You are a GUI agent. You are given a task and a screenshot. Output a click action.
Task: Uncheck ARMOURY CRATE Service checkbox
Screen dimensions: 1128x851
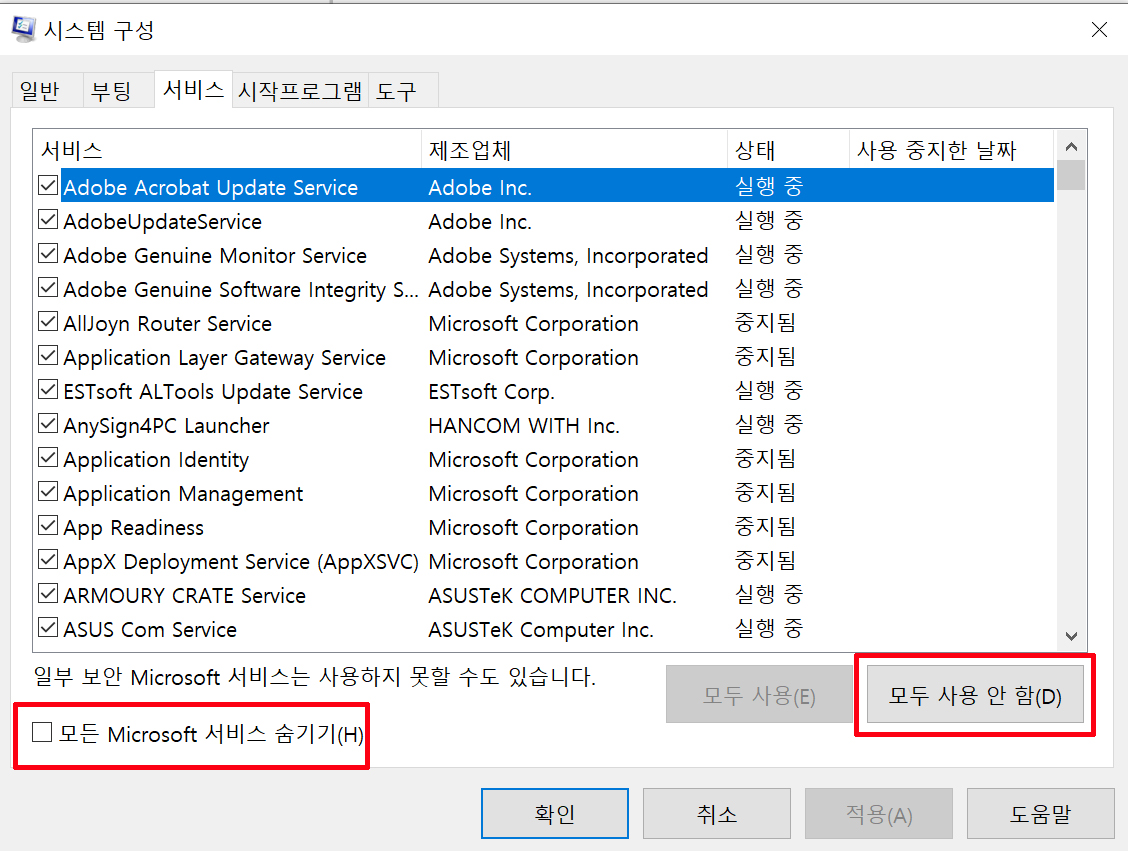(x=47, y=594)
